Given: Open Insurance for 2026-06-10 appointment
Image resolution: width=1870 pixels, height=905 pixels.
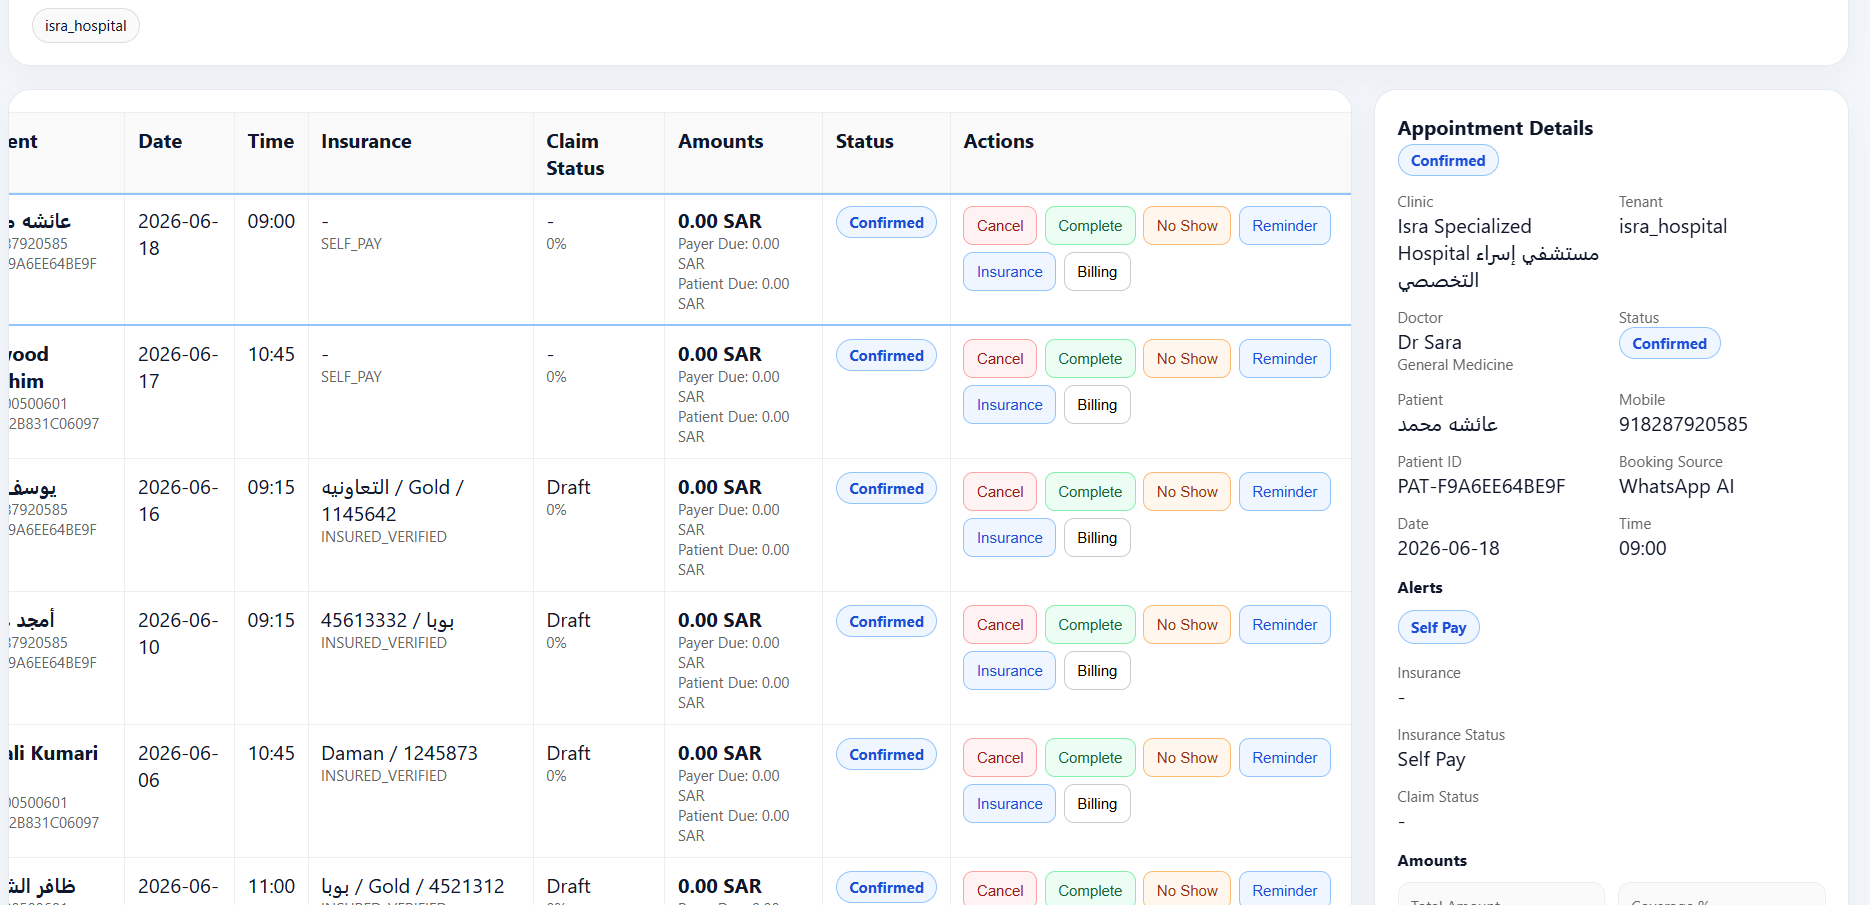Looking at the screenshot, I should 1009,671.
